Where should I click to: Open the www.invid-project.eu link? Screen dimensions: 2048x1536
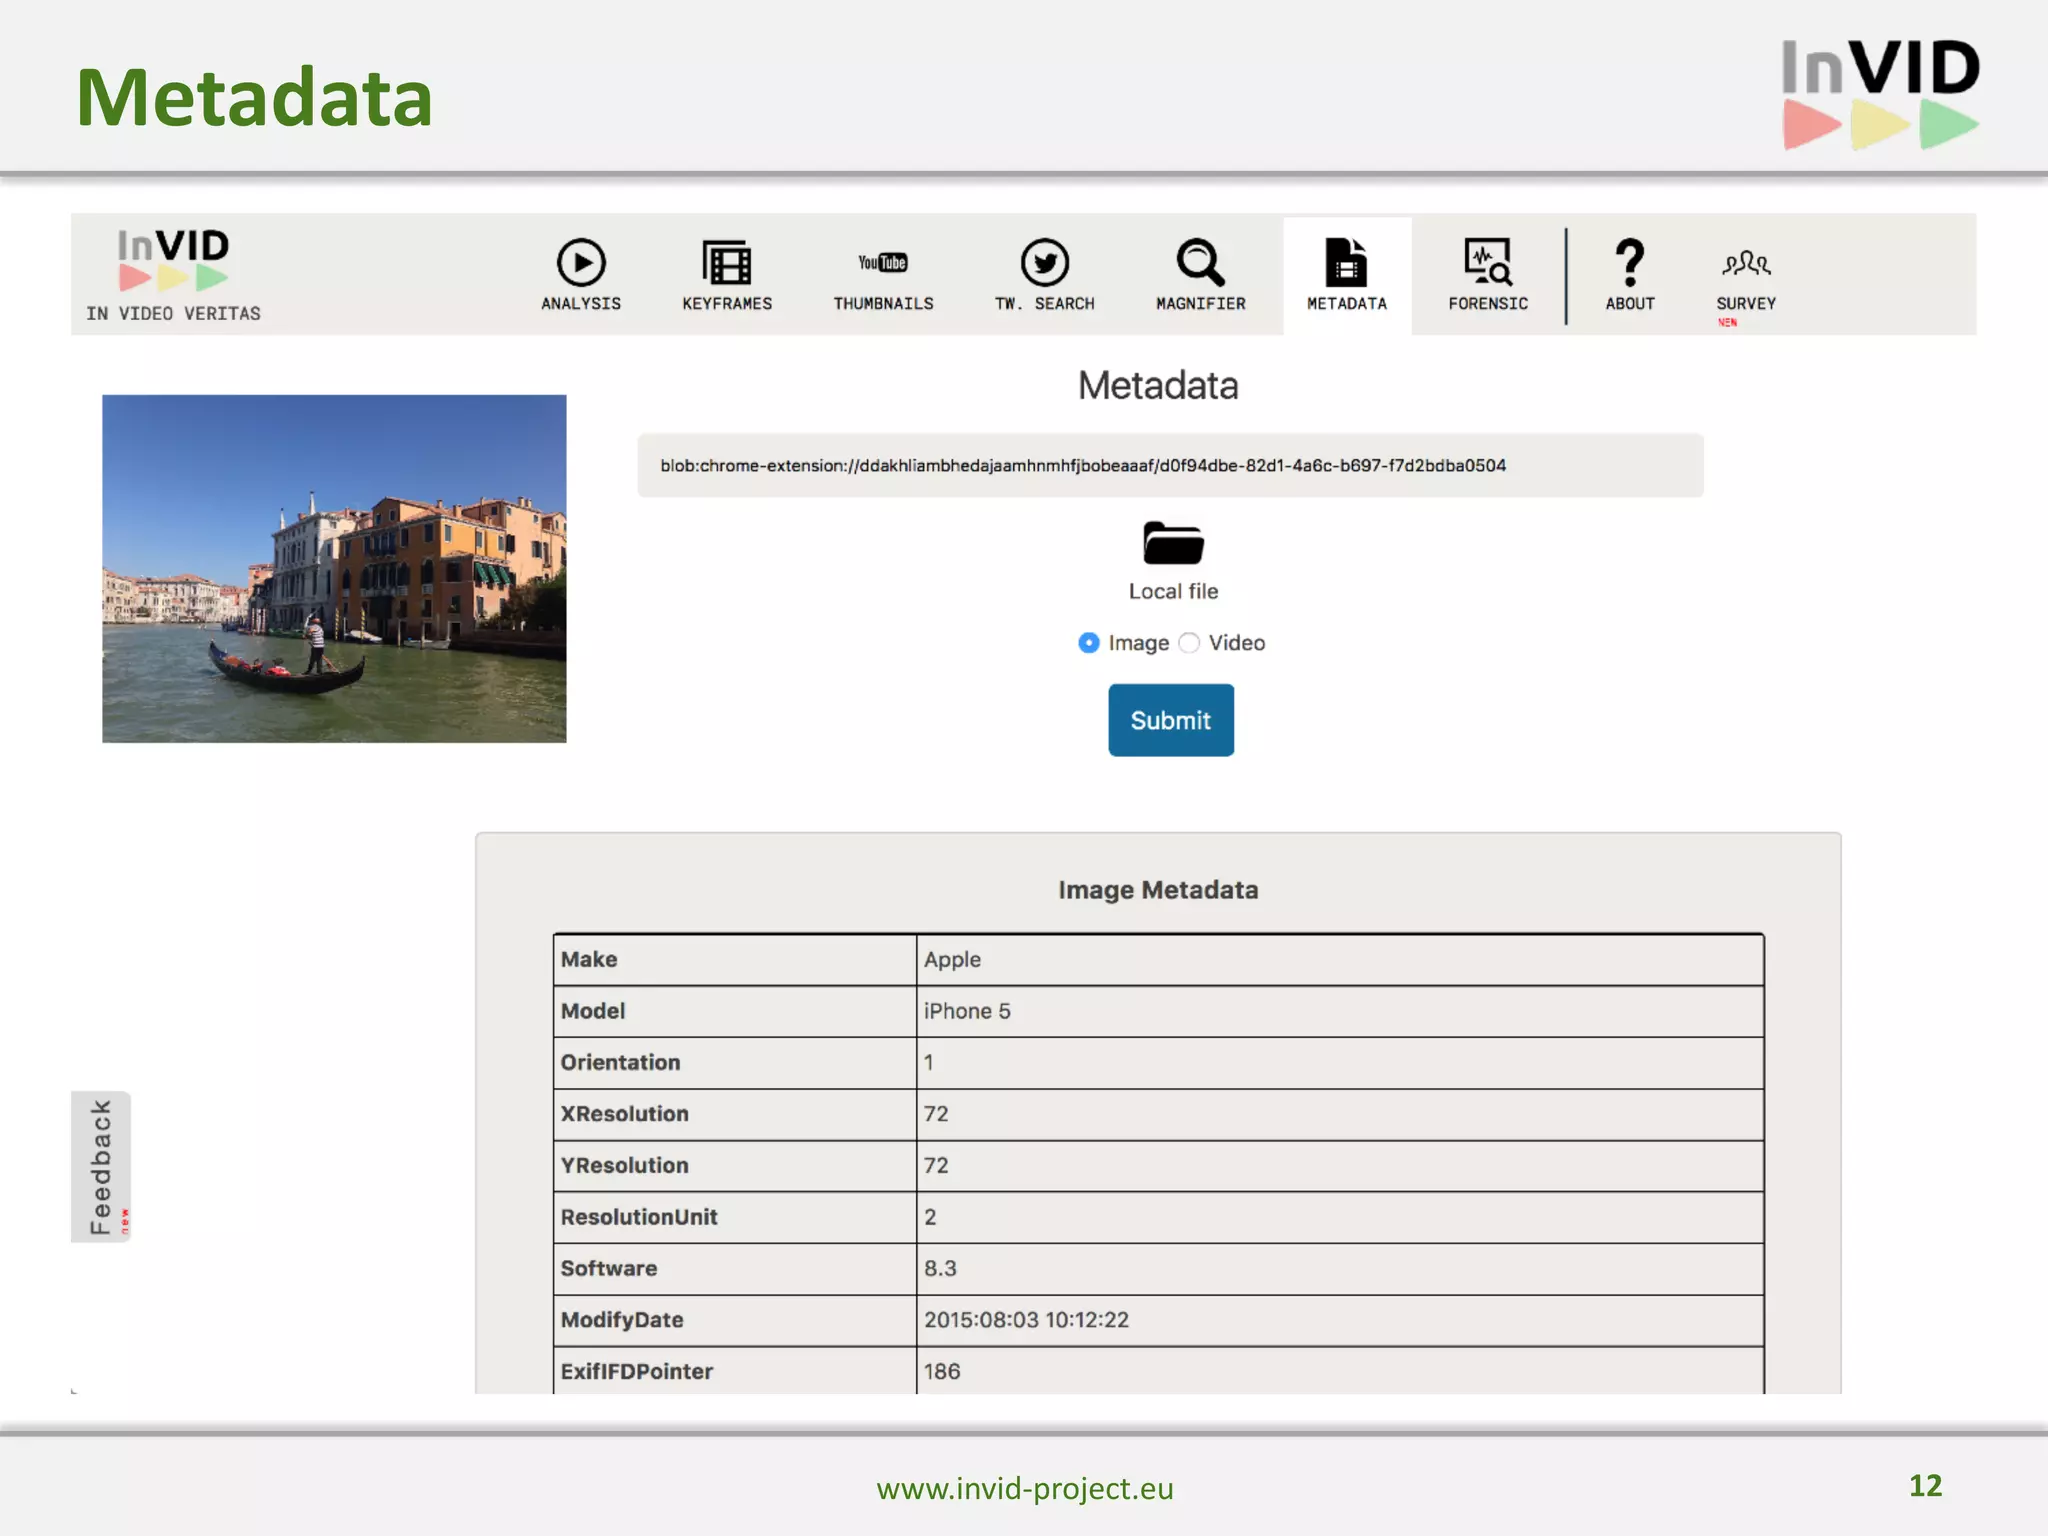[x=1025, y=1489]
